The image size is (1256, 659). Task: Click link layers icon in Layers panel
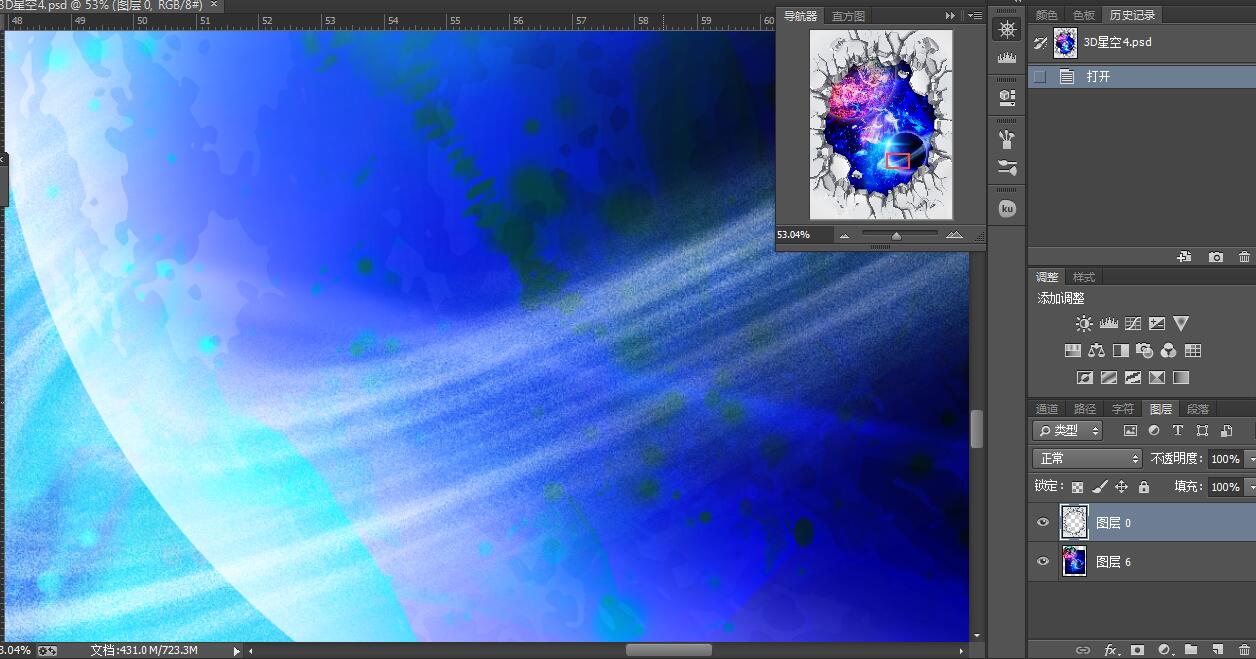[x=1083, y=650]
